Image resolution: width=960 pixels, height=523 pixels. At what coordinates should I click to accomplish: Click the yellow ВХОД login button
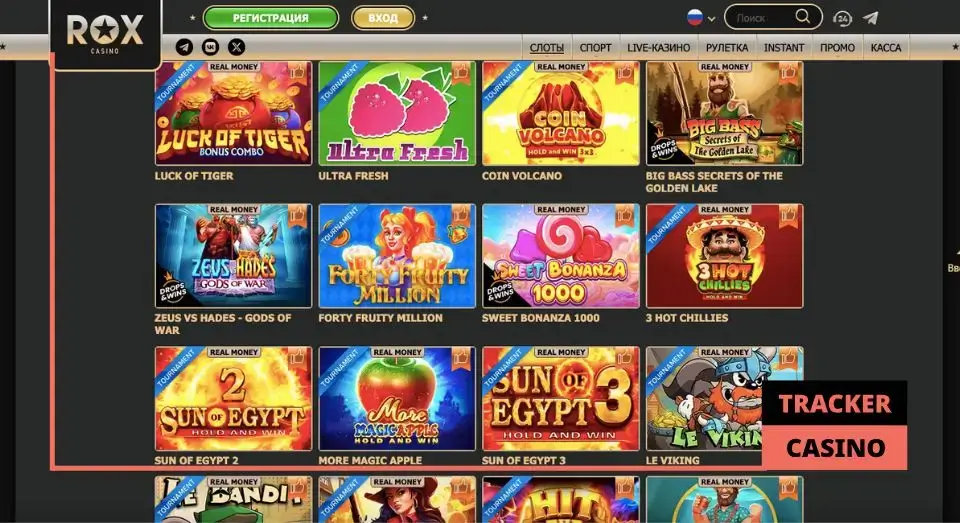pyautogui.click(x=383, y=18)
